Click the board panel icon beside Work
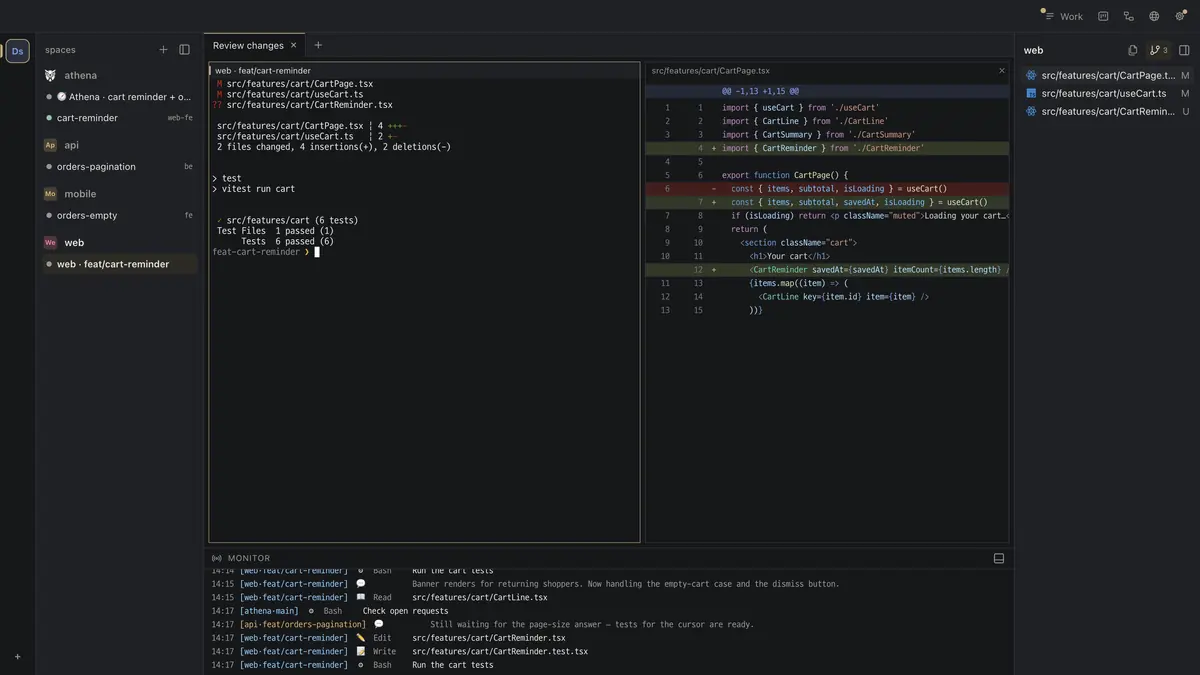 coord(1103,16)
